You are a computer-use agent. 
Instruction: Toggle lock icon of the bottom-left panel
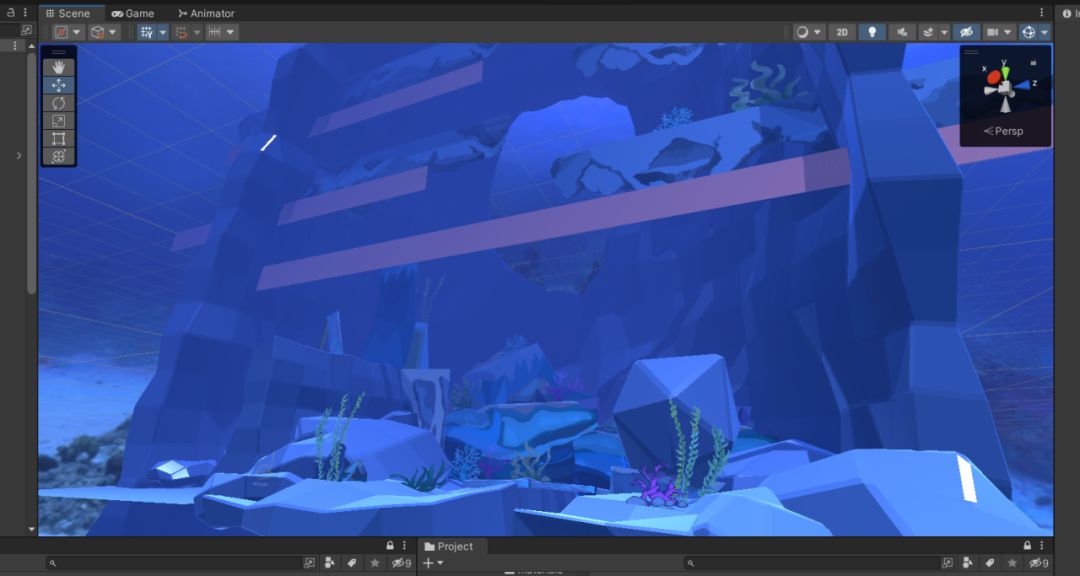click(390, 546)
